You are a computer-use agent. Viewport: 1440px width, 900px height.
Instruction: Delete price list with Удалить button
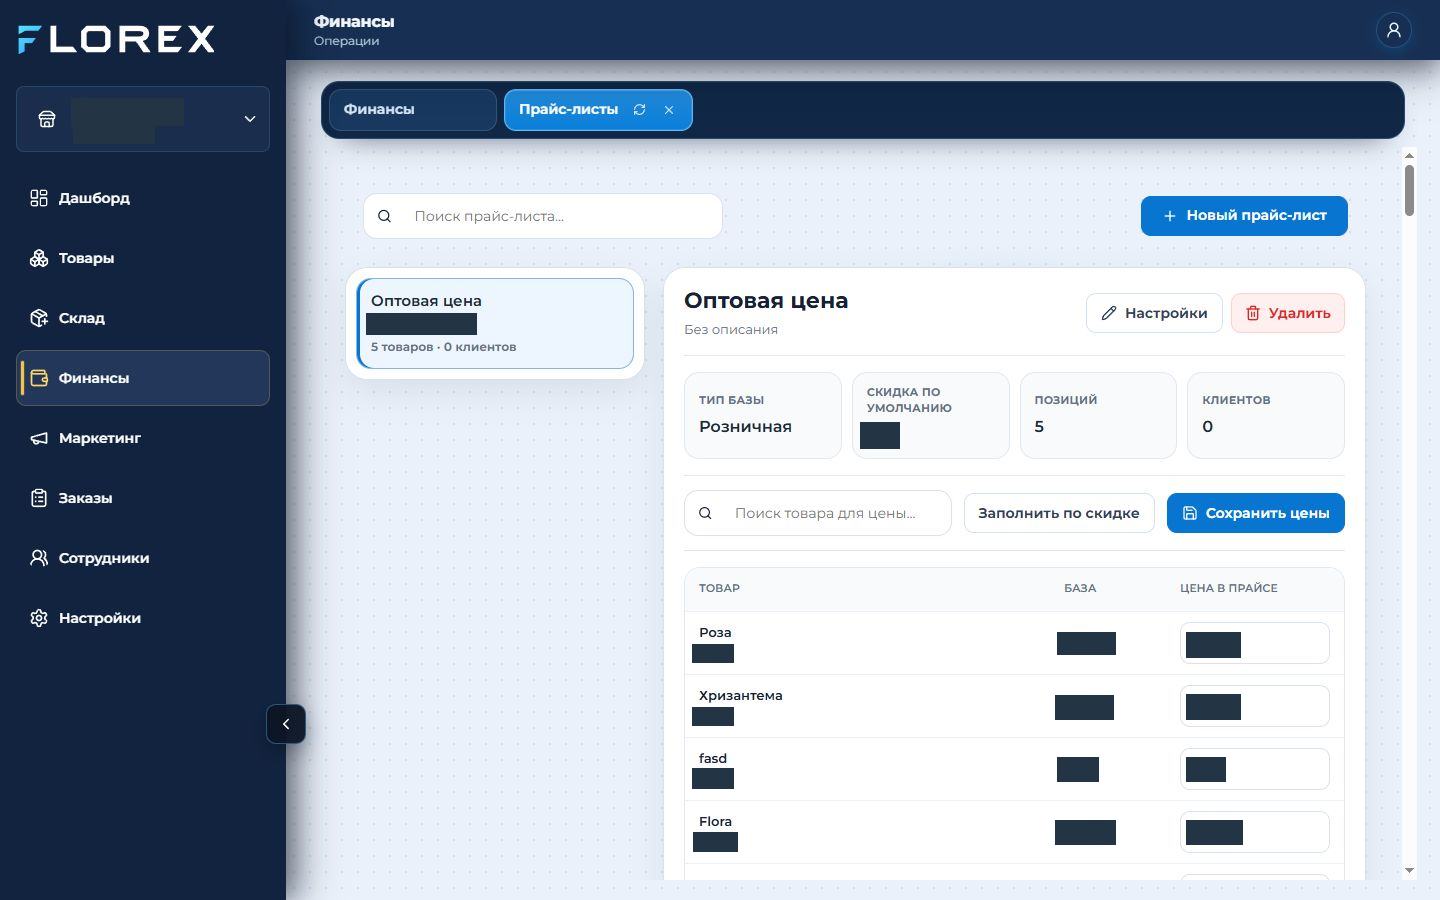tap(1287, 313)
